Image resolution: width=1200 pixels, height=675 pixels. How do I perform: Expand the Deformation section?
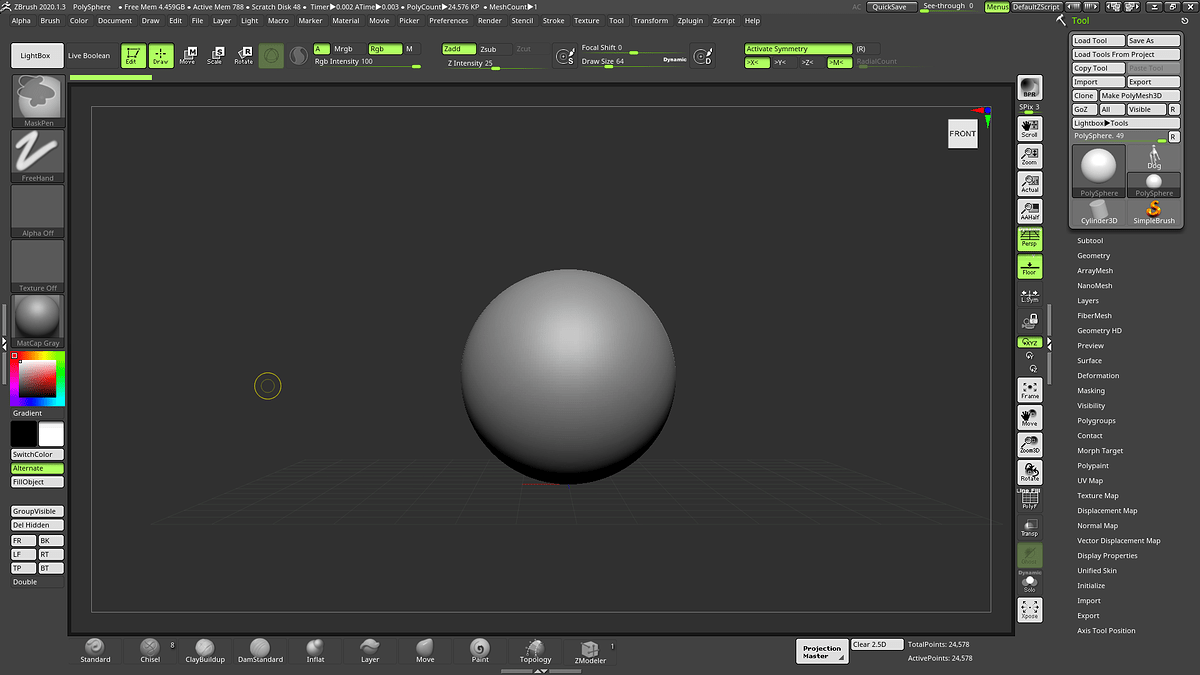pyautogui.click(x=1098, y=375)
